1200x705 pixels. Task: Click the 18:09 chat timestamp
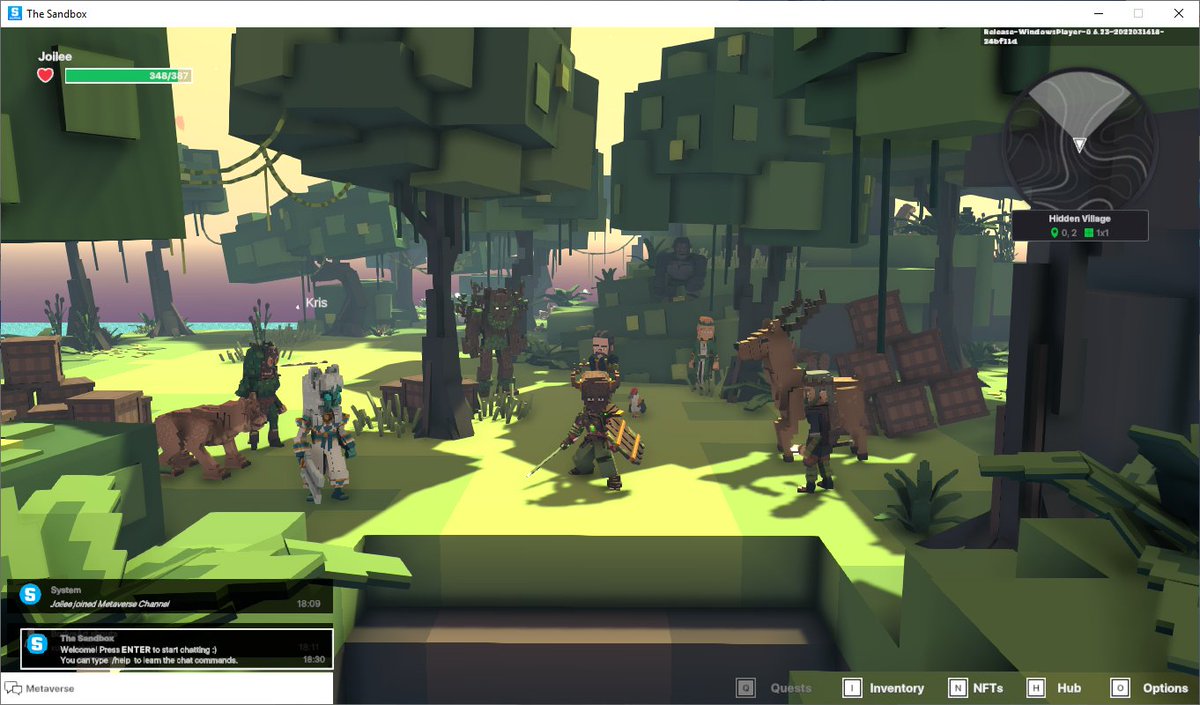308,604
